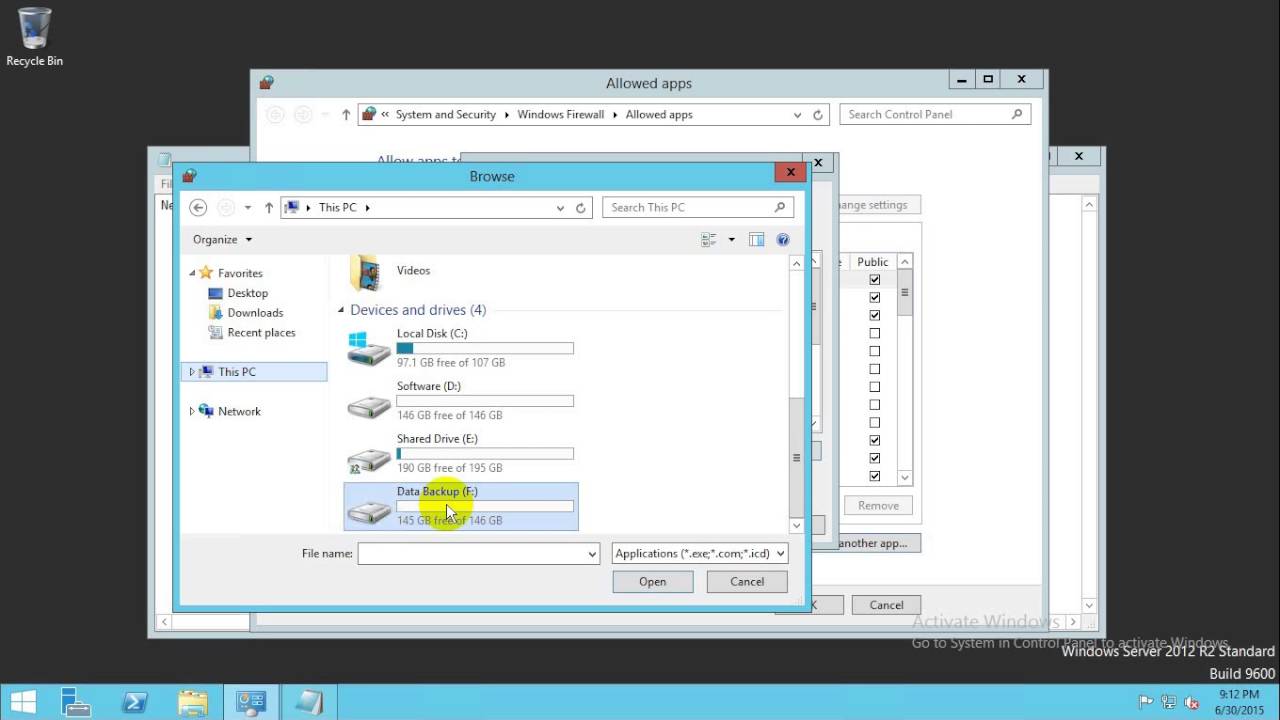
Task: Expand the Browse address bar history dropdown
Action: [x=560, y=208]
